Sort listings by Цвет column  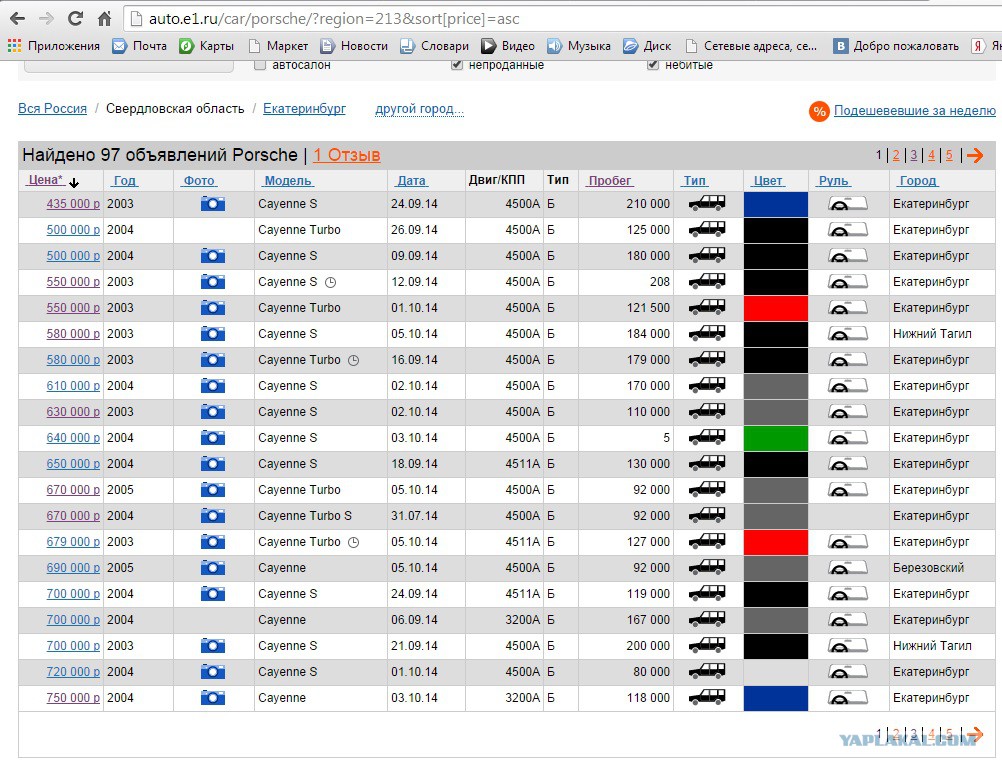coord(767,181)
